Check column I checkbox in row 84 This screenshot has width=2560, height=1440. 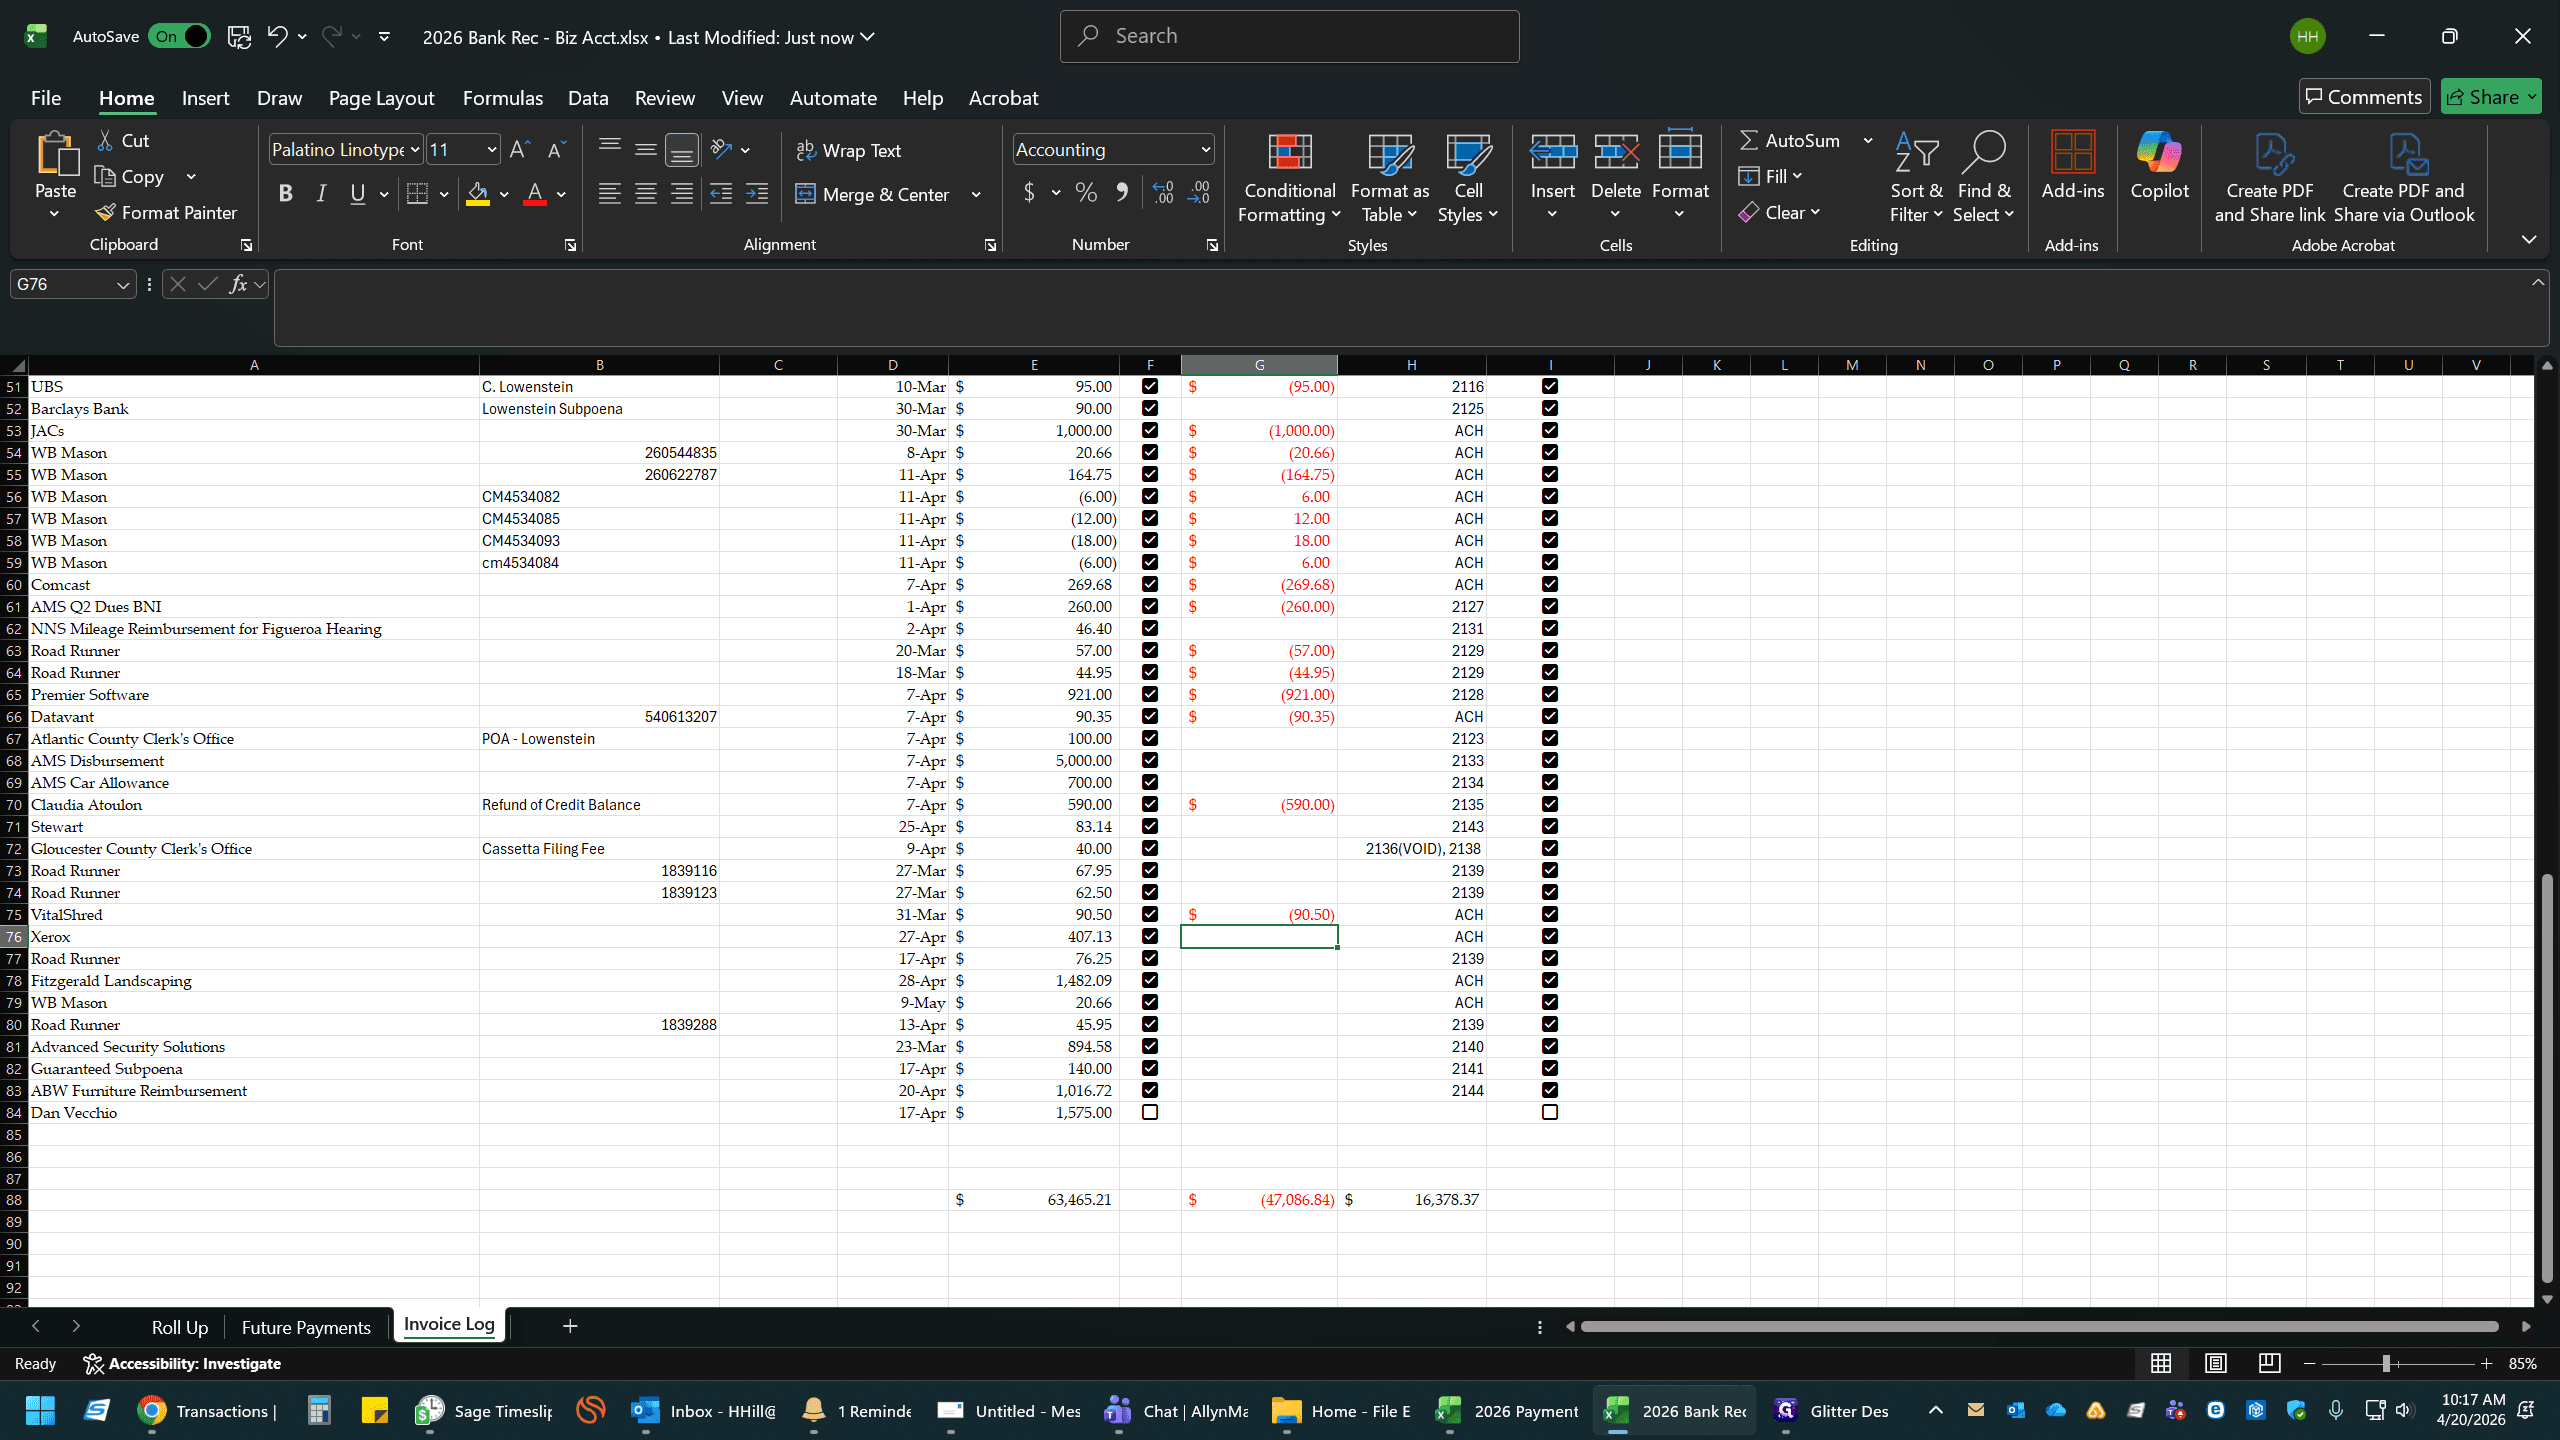click(x=1550, y=1113)
